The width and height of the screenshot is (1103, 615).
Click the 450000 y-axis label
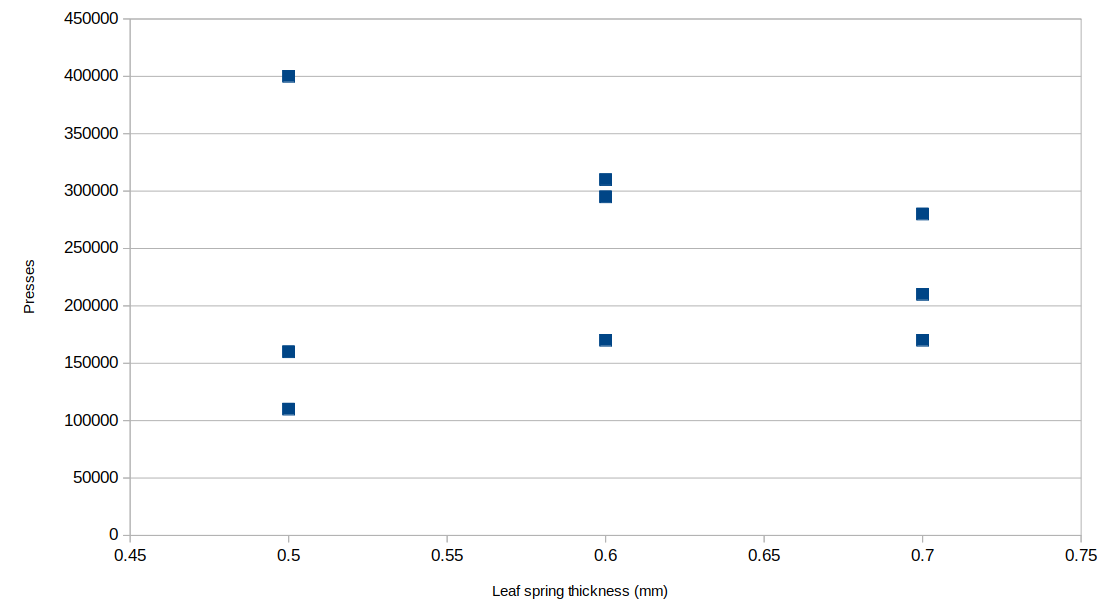pos(93,19)
